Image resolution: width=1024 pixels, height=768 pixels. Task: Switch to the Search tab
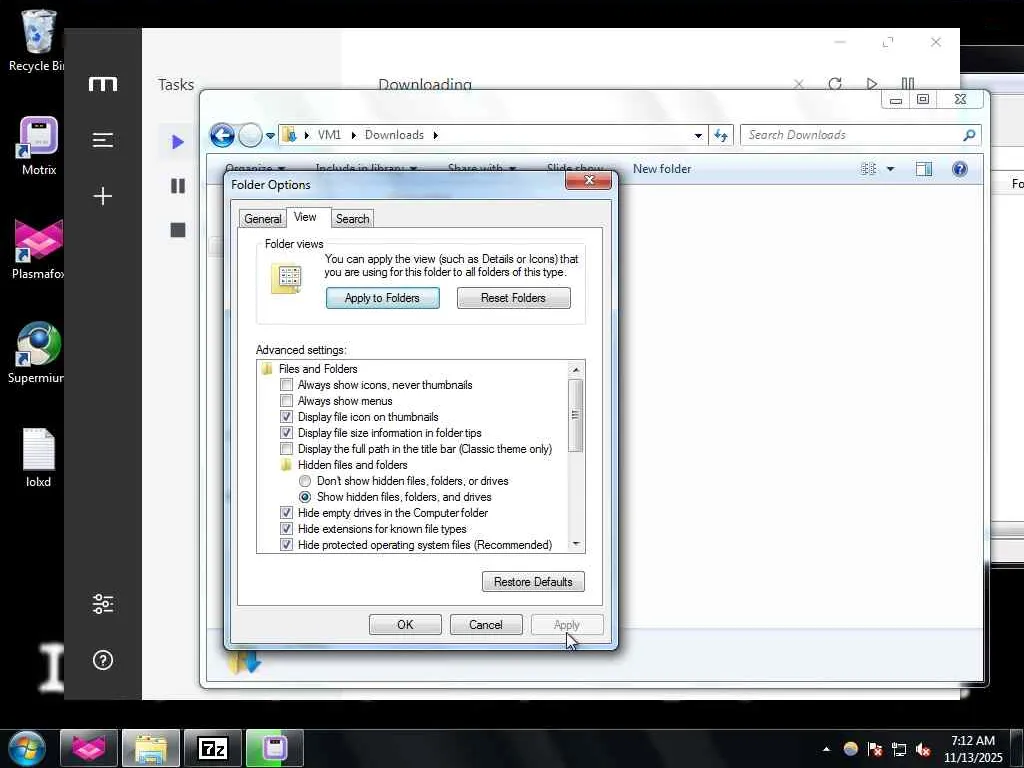[352, 219]
